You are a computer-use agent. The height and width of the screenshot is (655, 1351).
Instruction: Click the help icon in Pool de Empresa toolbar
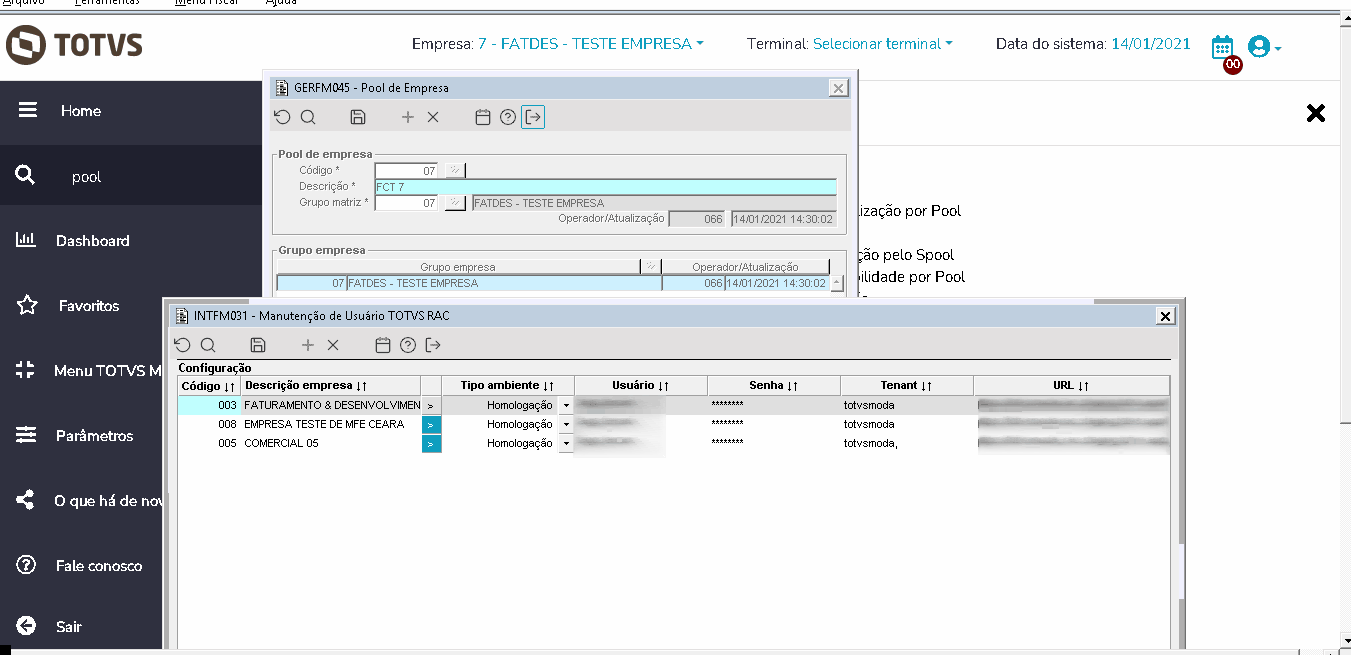pyautogui.click(x=507, y=117)
